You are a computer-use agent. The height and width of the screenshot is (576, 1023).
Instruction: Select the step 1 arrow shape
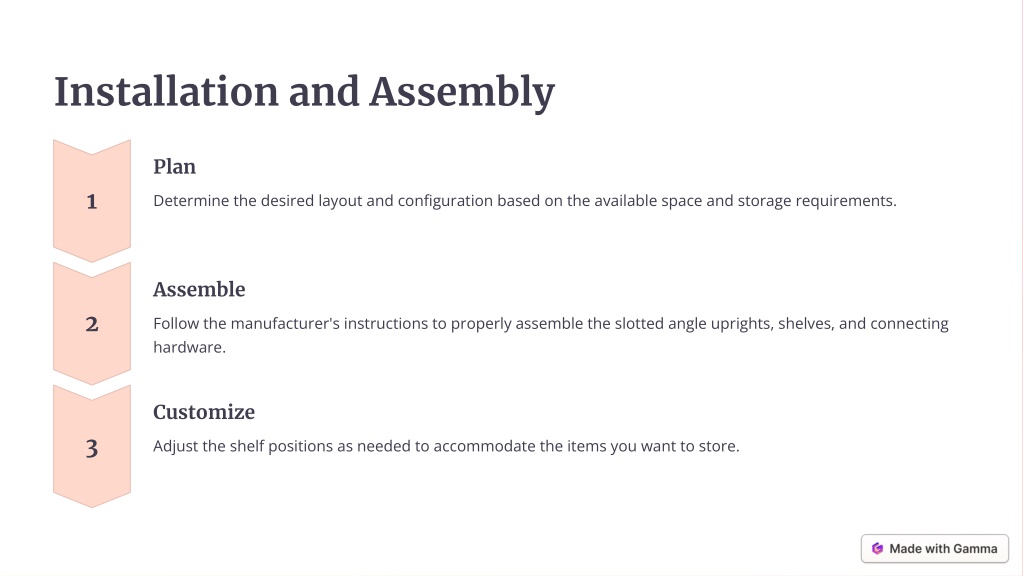pyautogui.click(x=92, y=201)
